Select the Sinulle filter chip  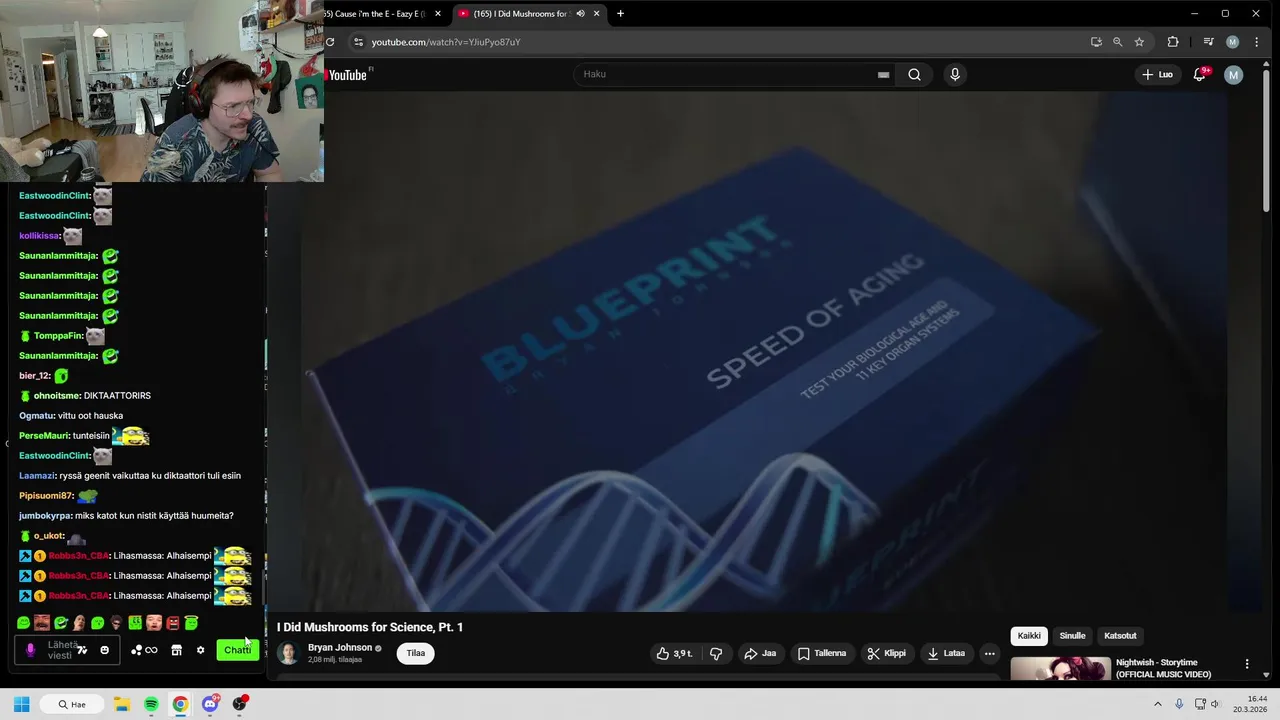coord(1072,636)
